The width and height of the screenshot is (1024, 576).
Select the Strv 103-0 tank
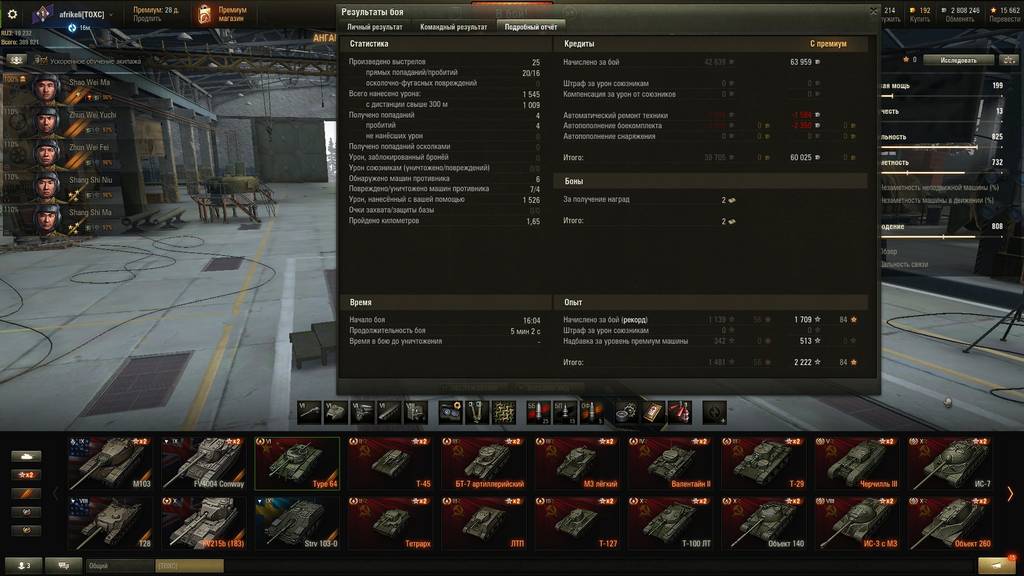(297, 522)
